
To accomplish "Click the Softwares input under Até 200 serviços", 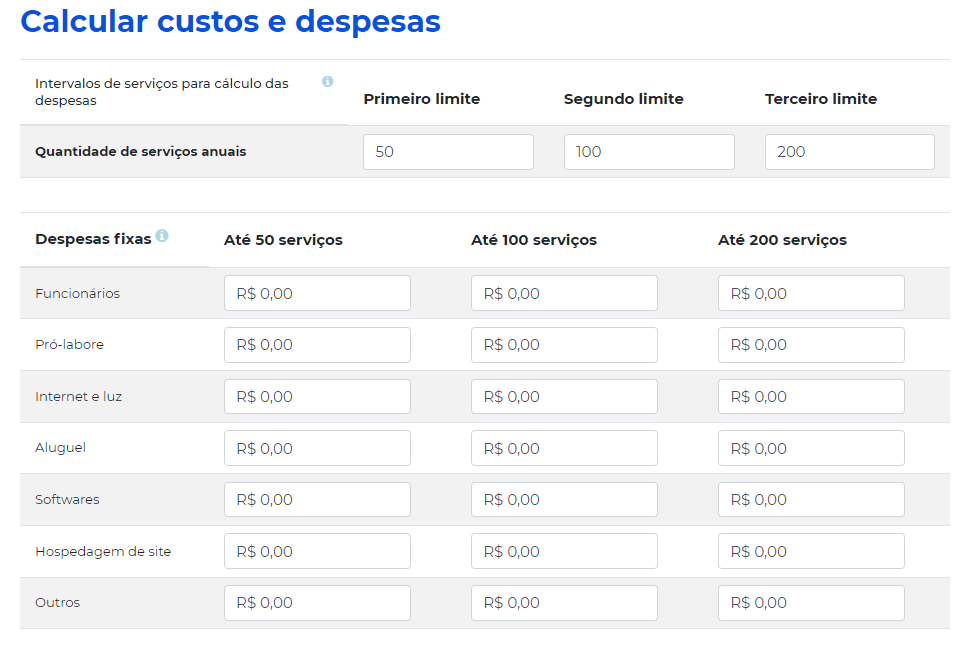I will (x=810, y=499).
